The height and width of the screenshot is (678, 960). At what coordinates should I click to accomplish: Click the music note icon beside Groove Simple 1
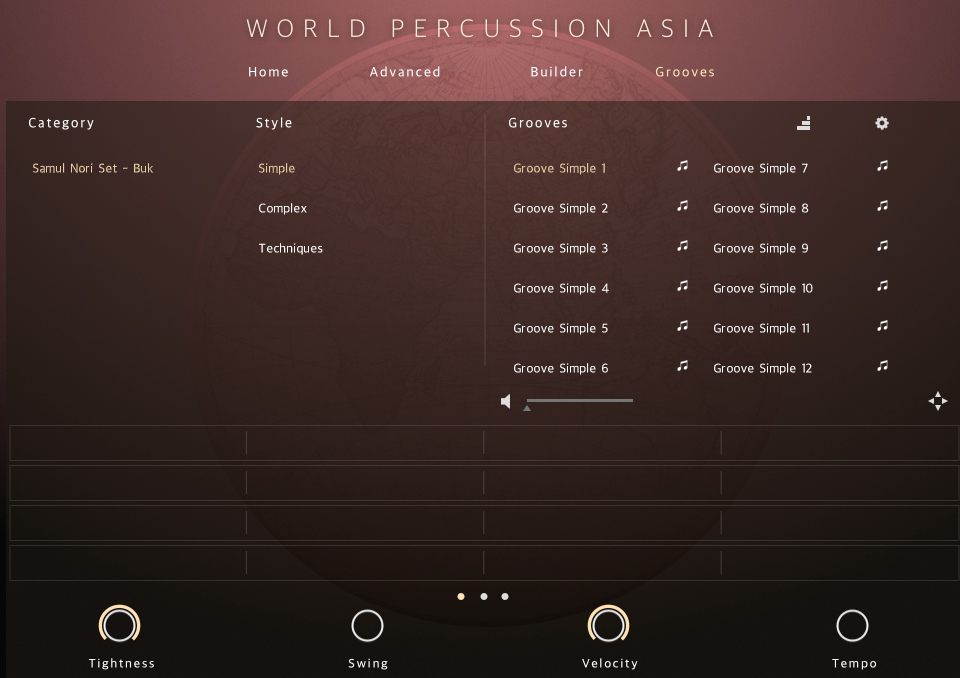(682, 167)
